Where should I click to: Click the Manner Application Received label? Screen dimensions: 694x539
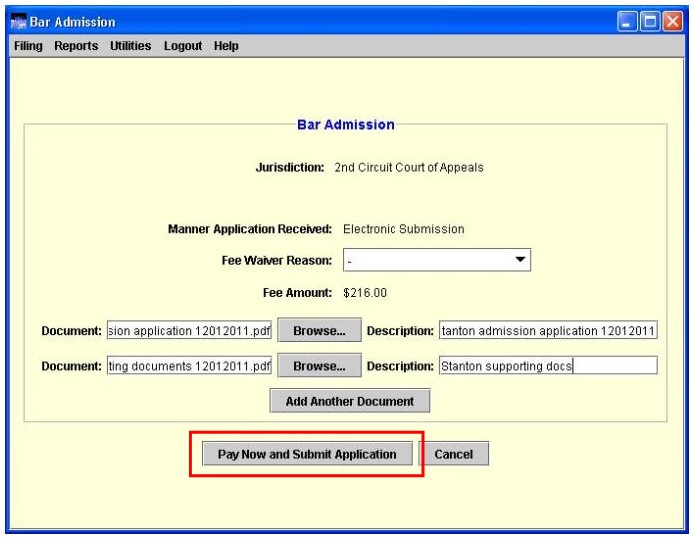[x=250, y=229]
